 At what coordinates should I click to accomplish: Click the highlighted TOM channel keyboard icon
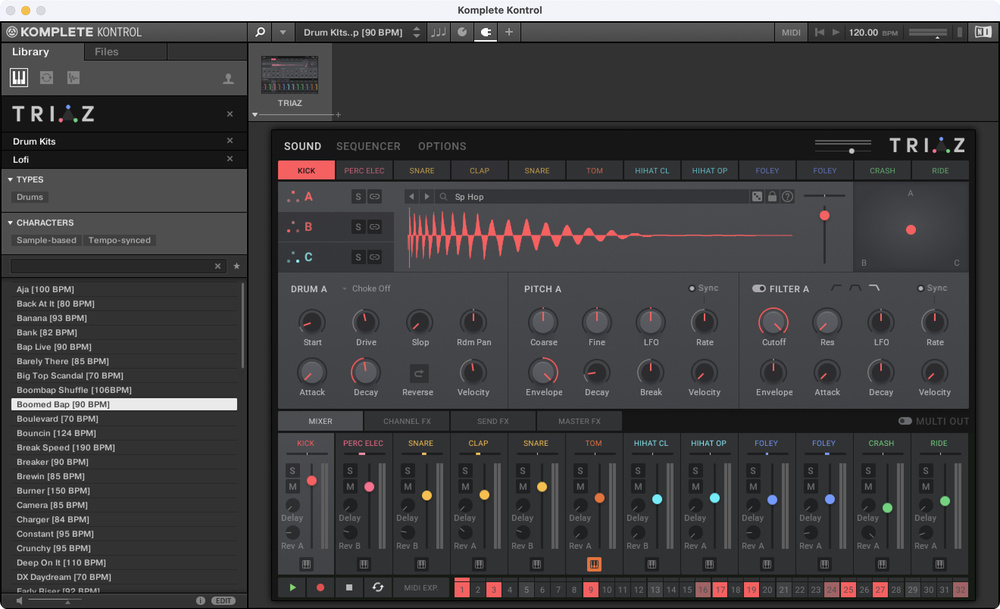594,564
